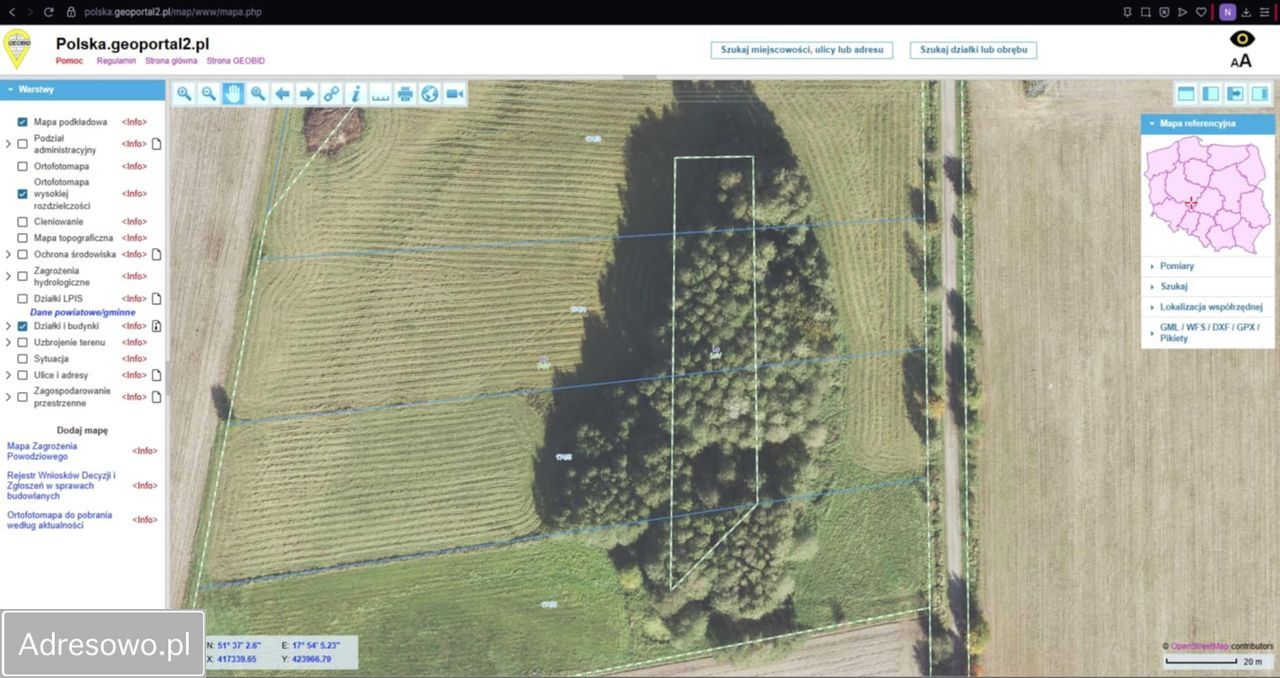Go to next map view arrow
This screenshot has width=1280, height=678.
coord(307,94)
